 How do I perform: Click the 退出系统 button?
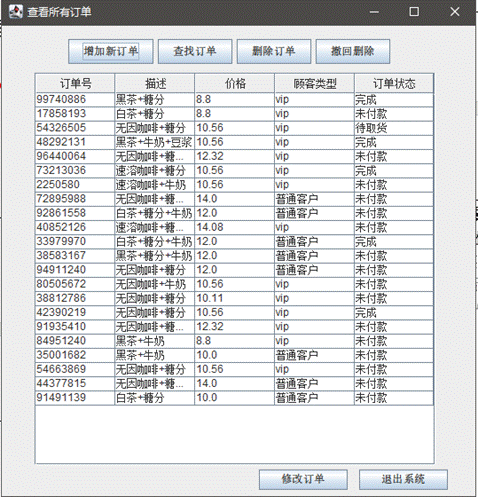(x=403, y=480)
